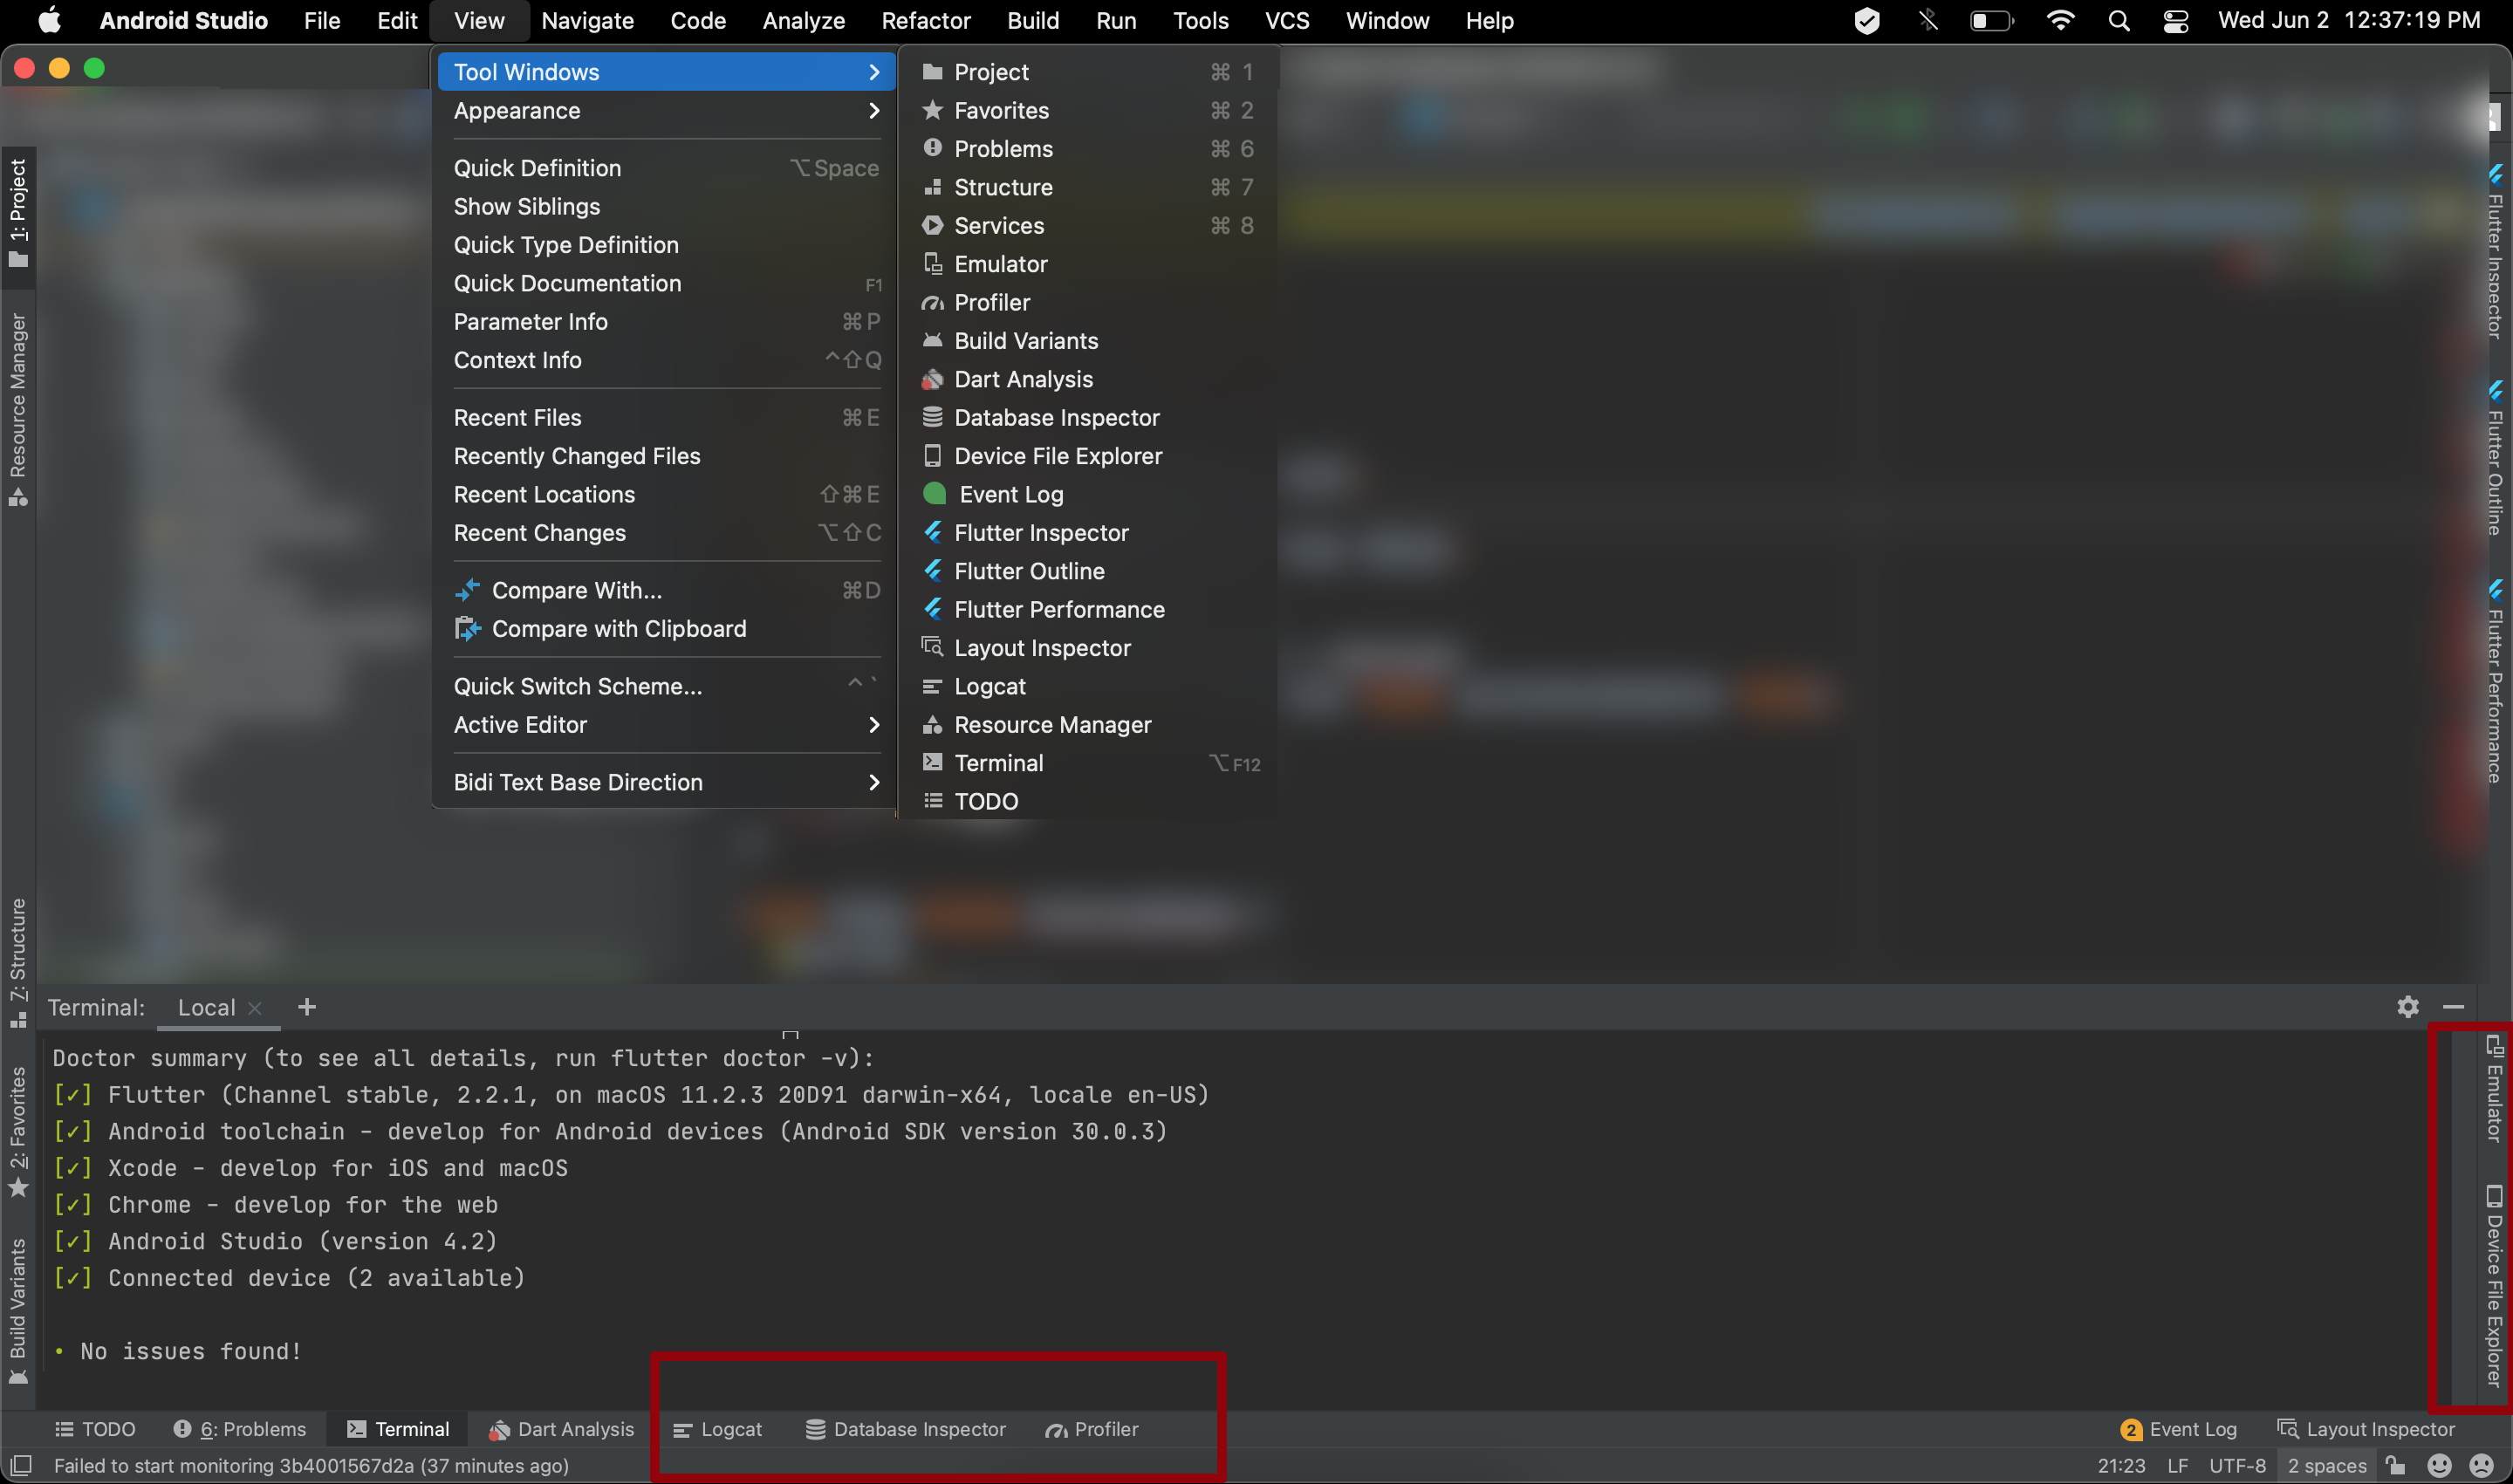Toggle the Terminal tool window
2513x1484 pixels.
(x=398, y=1429)
